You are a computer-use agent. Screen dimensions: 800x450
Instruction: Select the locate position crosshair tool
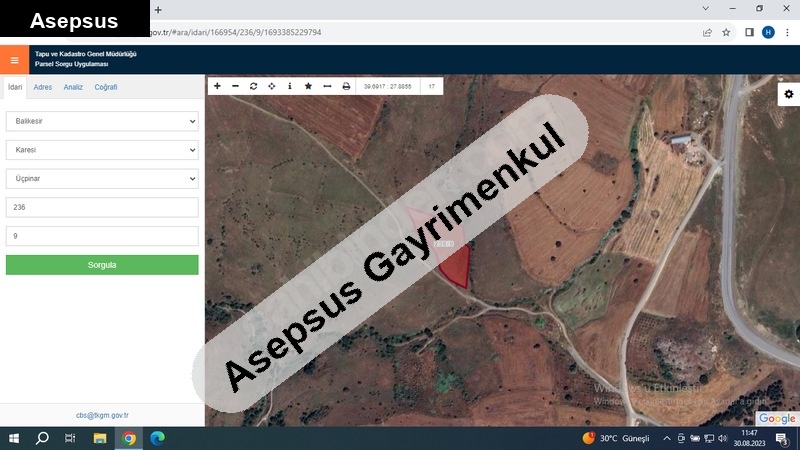coord(272,87)
